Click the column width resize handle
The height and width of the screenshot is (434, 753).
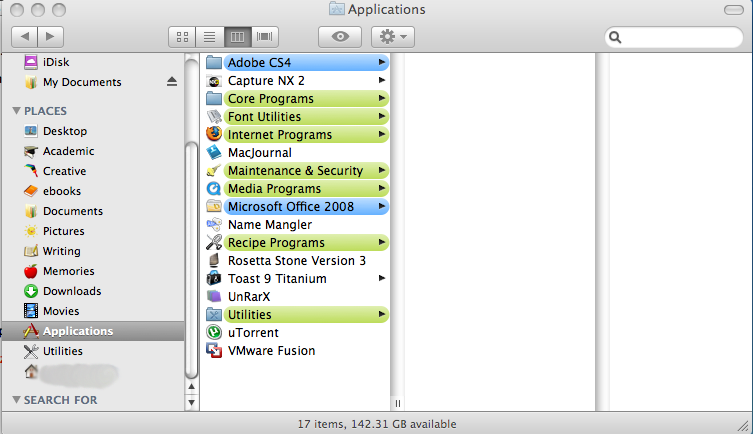(x=398, y=403)
